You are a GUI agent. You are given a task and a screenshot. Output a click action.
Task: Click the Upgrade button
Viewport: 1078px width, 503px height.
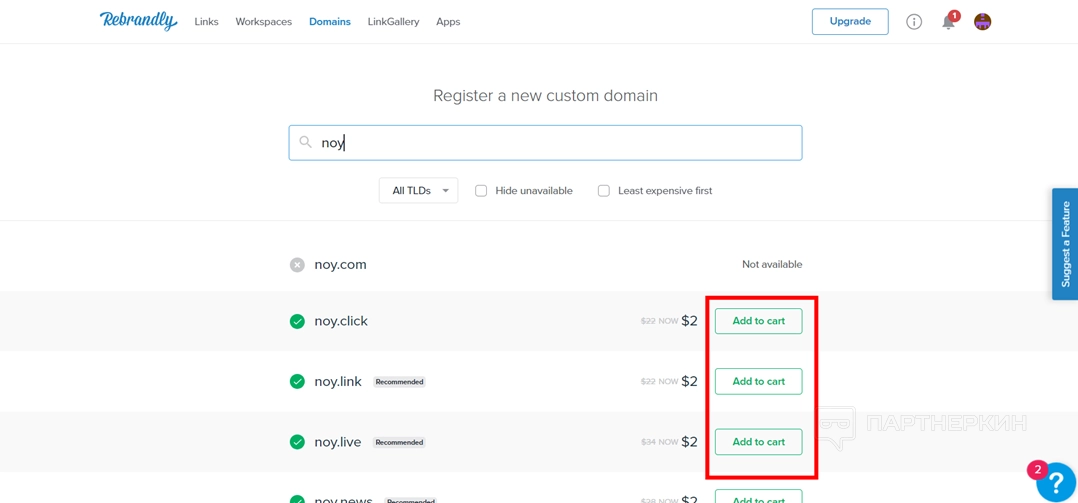pyautogui.click(x=849, y=22)
